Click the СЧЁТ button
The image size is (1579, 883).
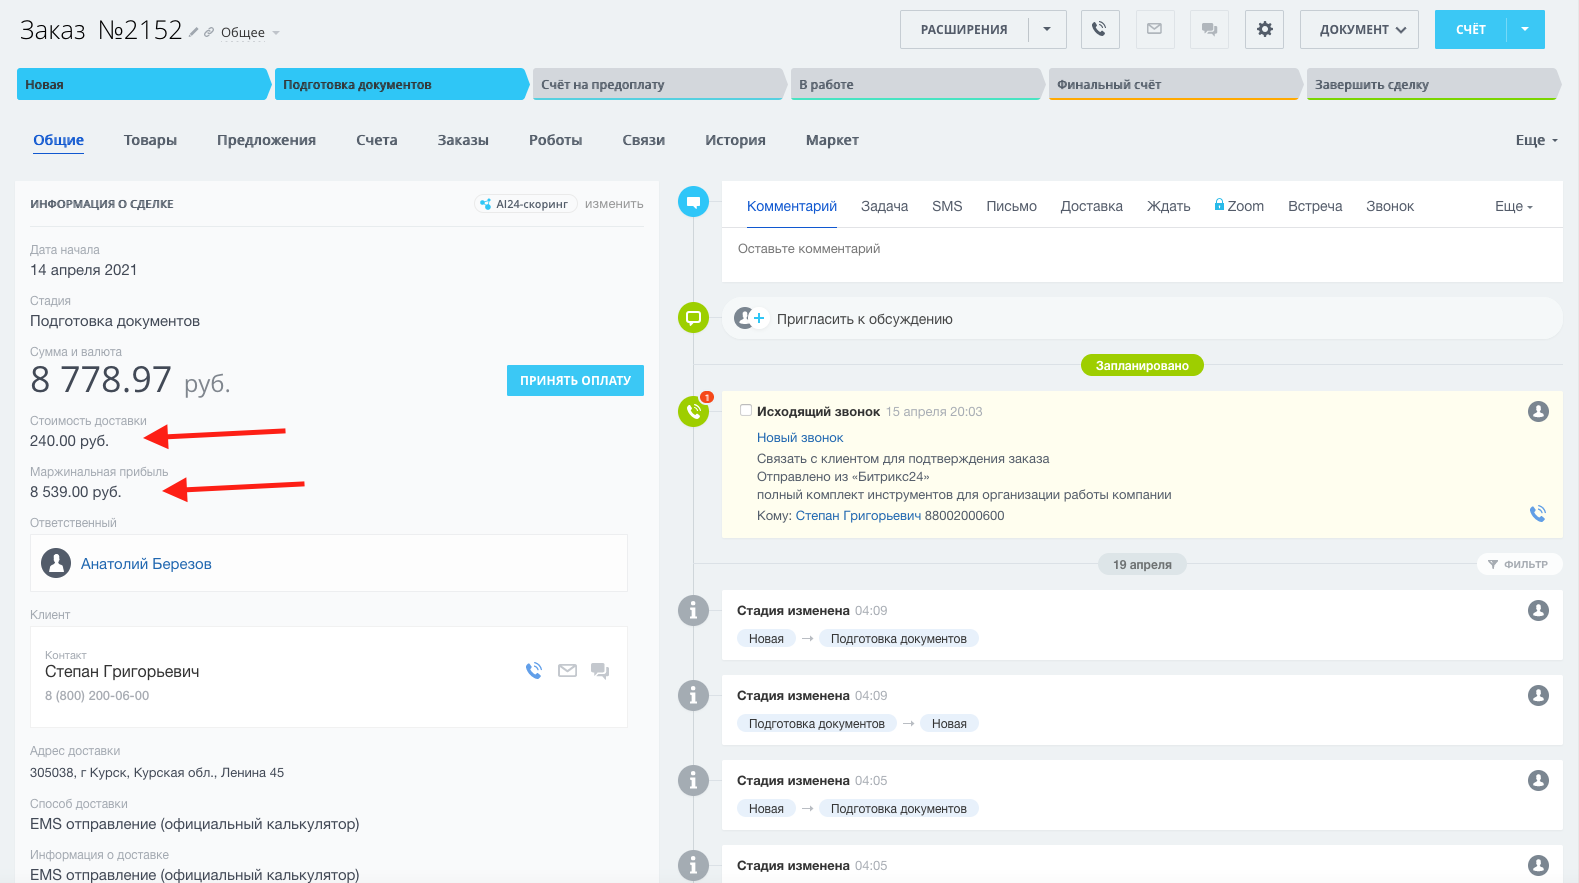[1470, 30]
